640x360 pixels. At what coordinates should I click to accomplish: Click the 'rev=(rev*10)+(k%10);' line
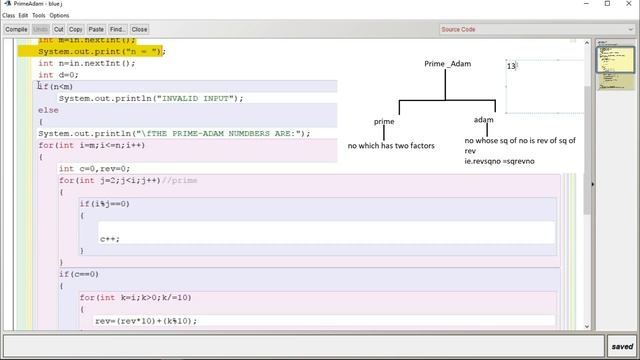pyautogui.click(x=146, y=321)
